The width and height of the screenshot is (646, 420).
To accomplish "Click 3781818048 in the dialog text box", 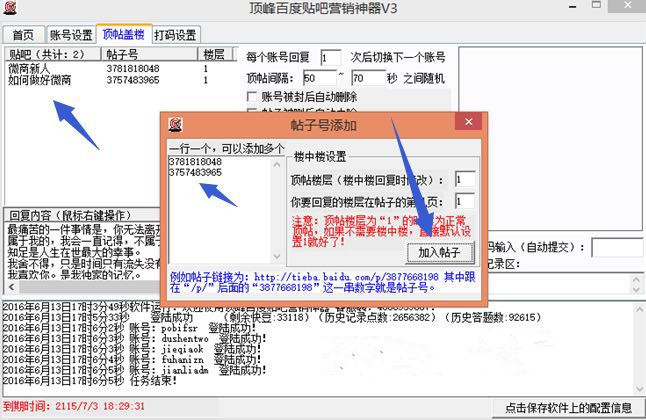I will click(195, 162).
